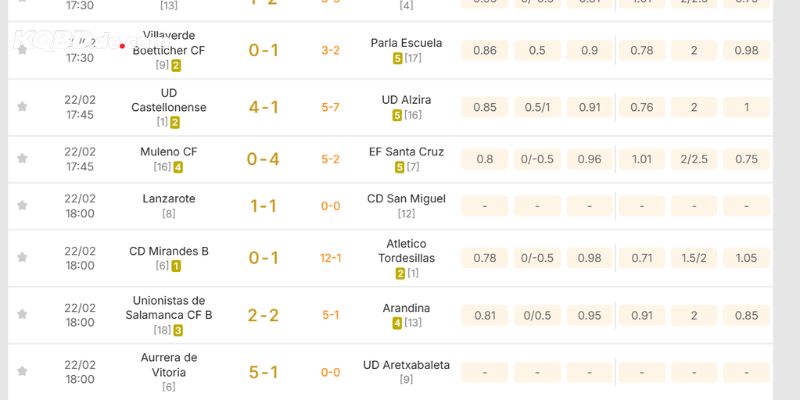Click yellow card badge beside Muleno CF
This screenshot has width=800, height=400.
pyautogui.click(x=178, y=167)
